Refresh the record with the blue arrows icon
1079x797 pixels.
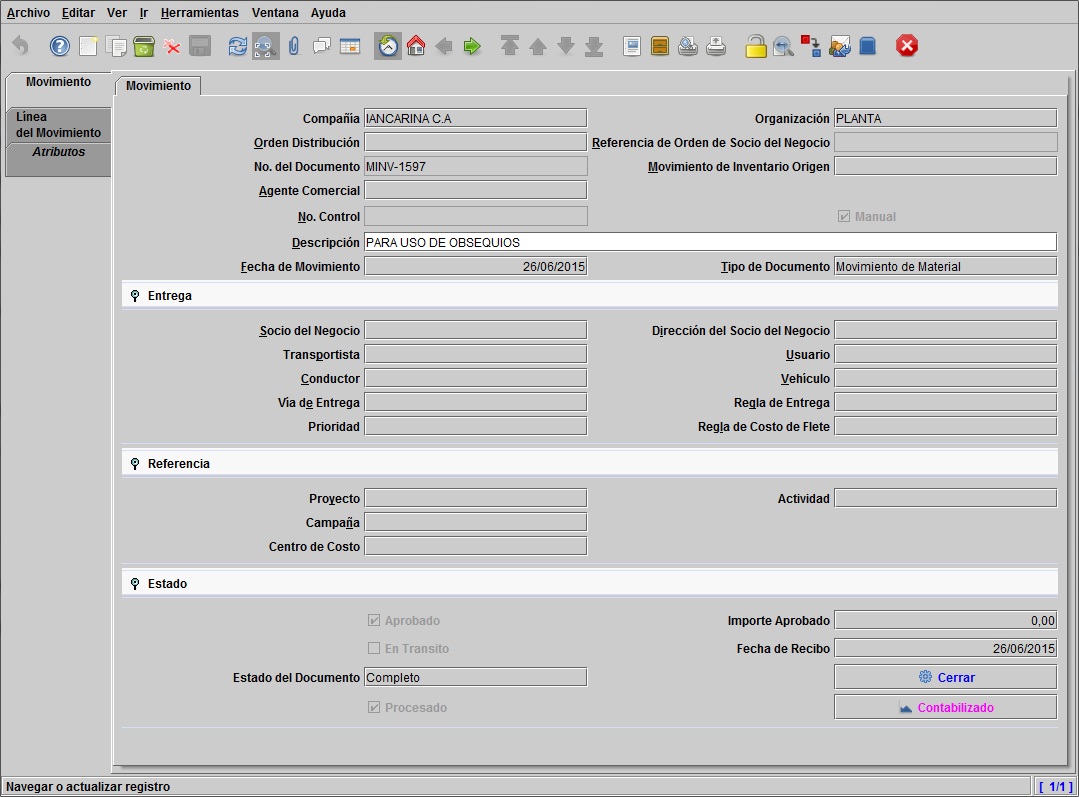tap(237, 46)
